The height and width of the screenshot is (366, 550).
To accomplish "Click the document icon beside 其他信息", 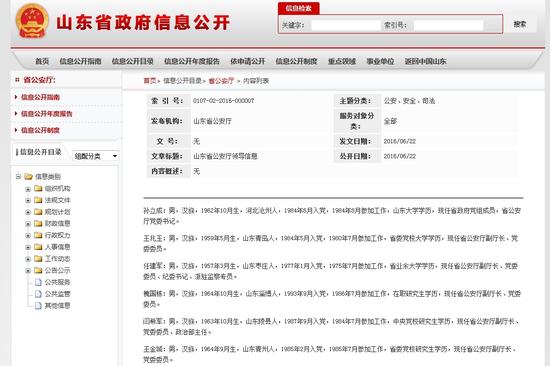I will (x=38, y=306).
